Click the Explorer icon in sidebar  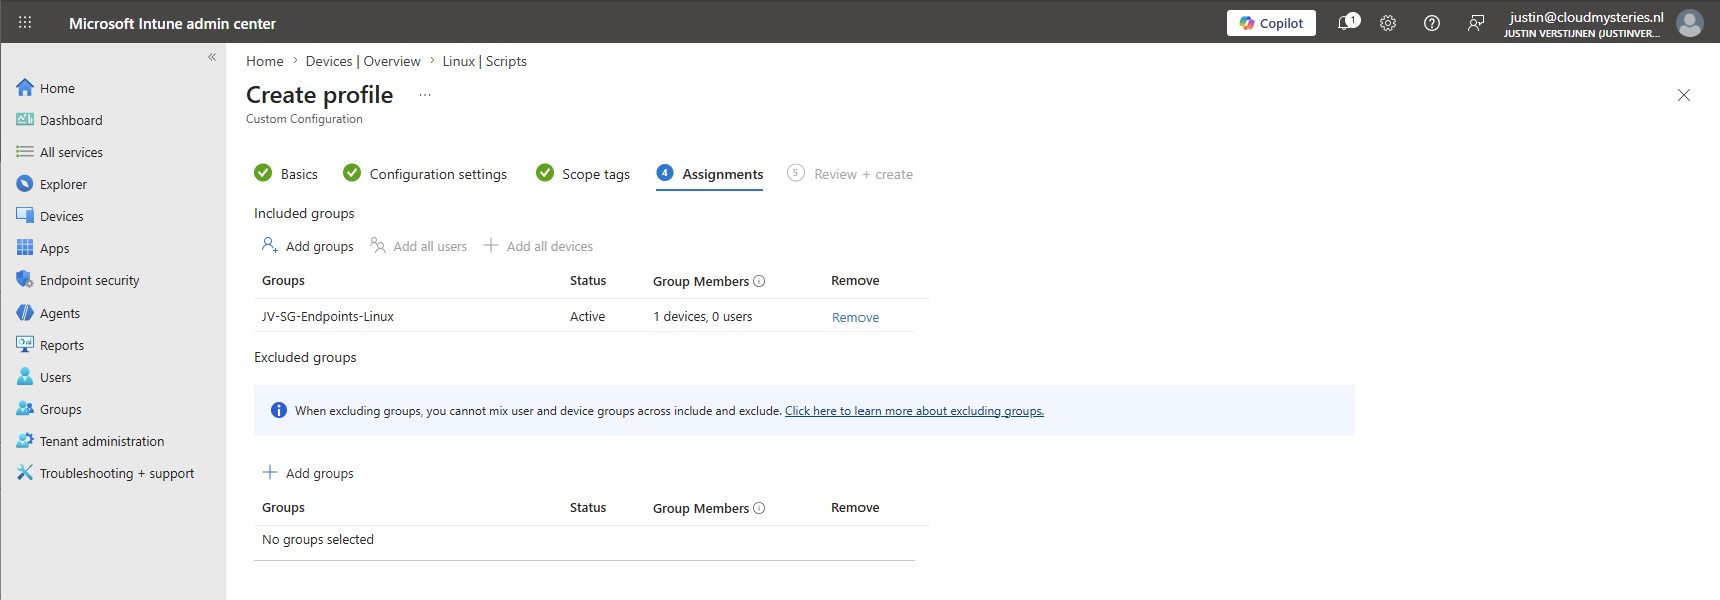[25, 184]
